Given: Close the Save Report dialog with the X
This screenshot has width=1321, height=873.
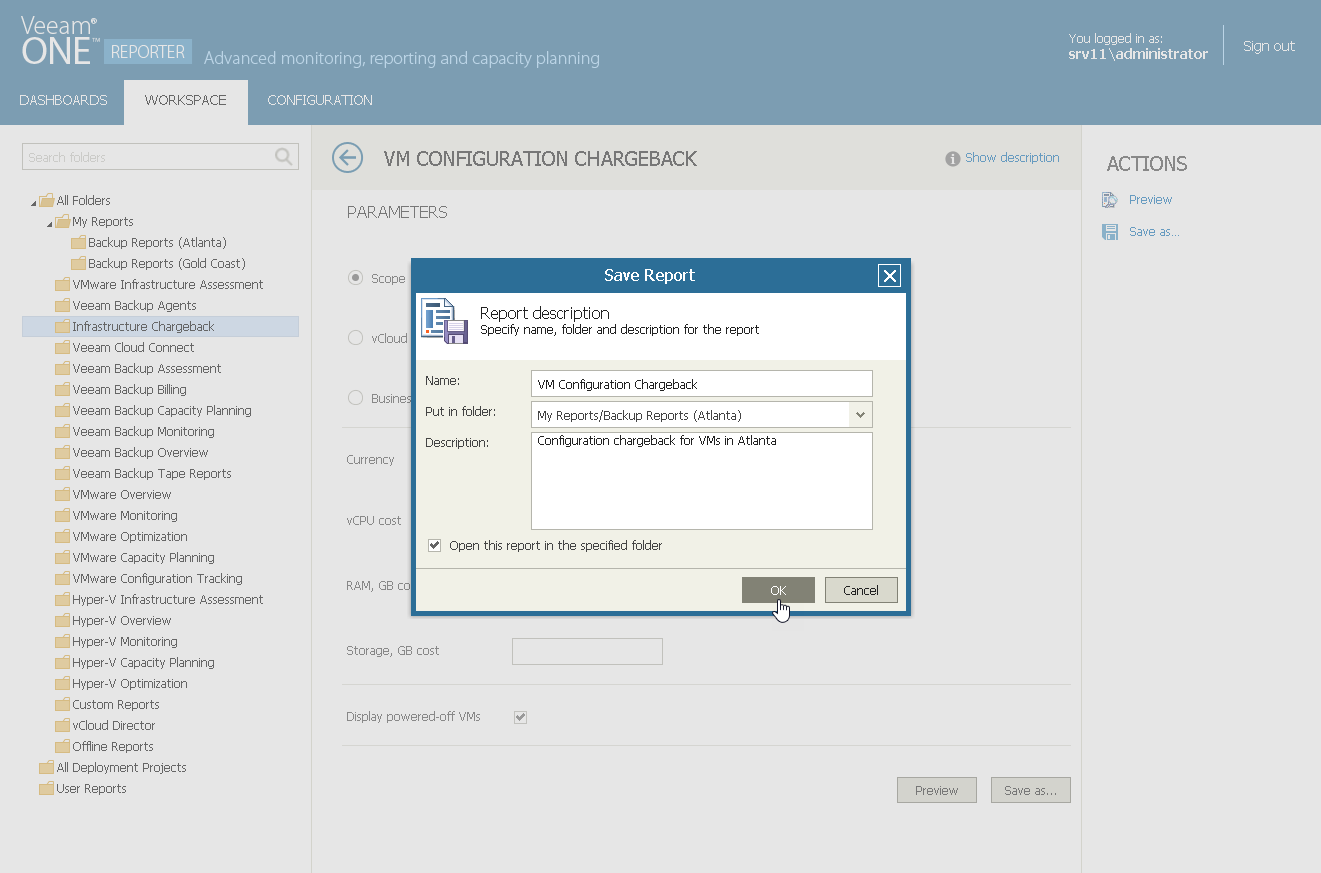Looking at the screenshot, I should pyautogui.click(x=889, y=276).
